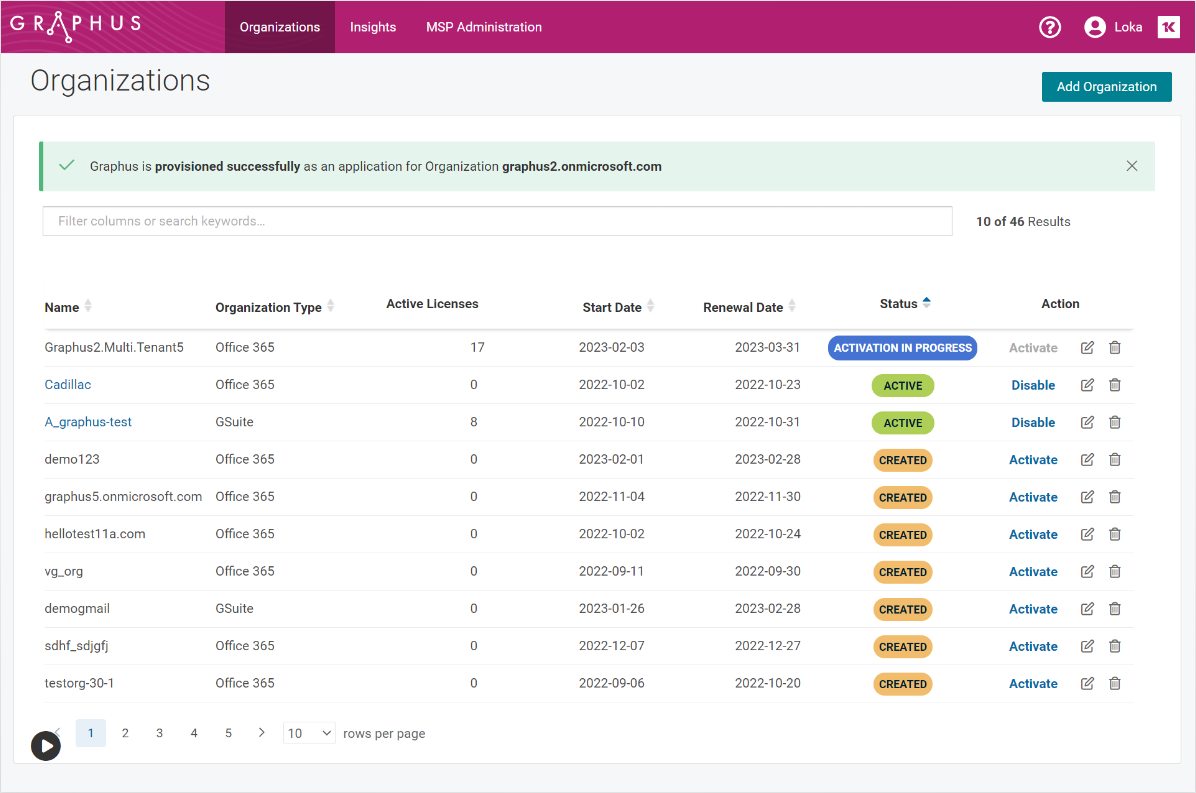Open the Insights tab
The width and height of the screenshot is (1196, 793).
point(373,27)
